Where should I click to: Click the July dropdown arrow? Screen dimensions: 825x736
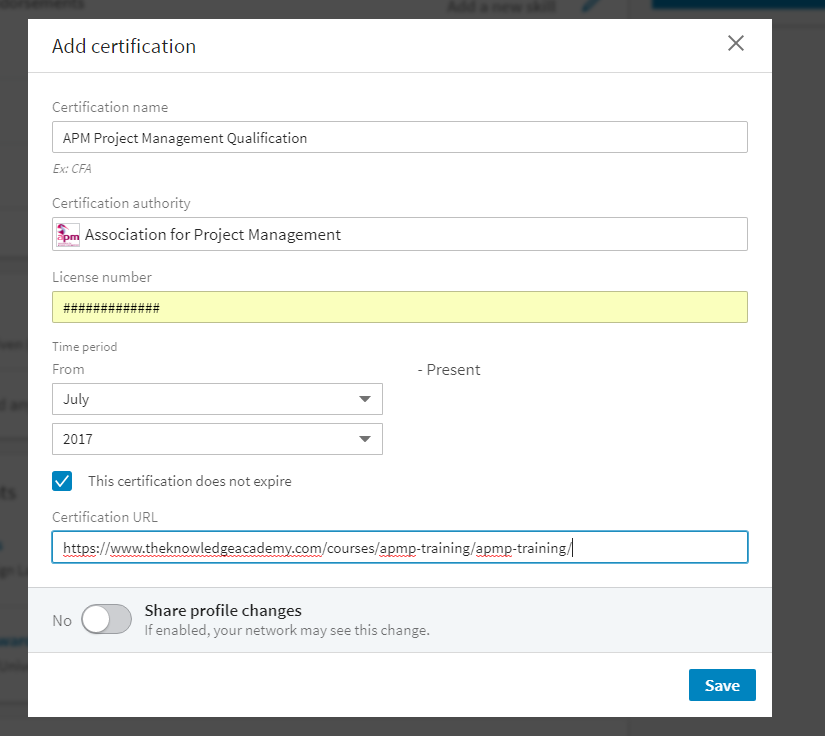(x=364, y=400)
